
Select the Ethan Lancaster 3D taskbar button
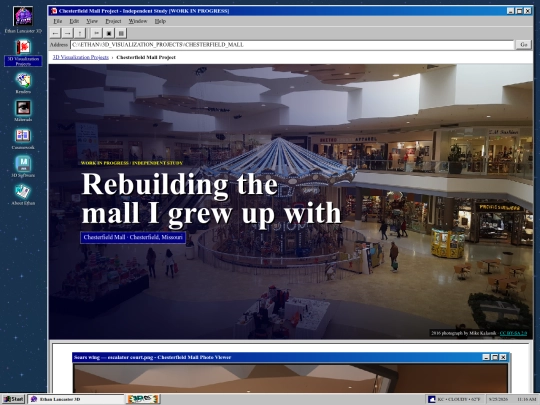(x=76, y=399)
